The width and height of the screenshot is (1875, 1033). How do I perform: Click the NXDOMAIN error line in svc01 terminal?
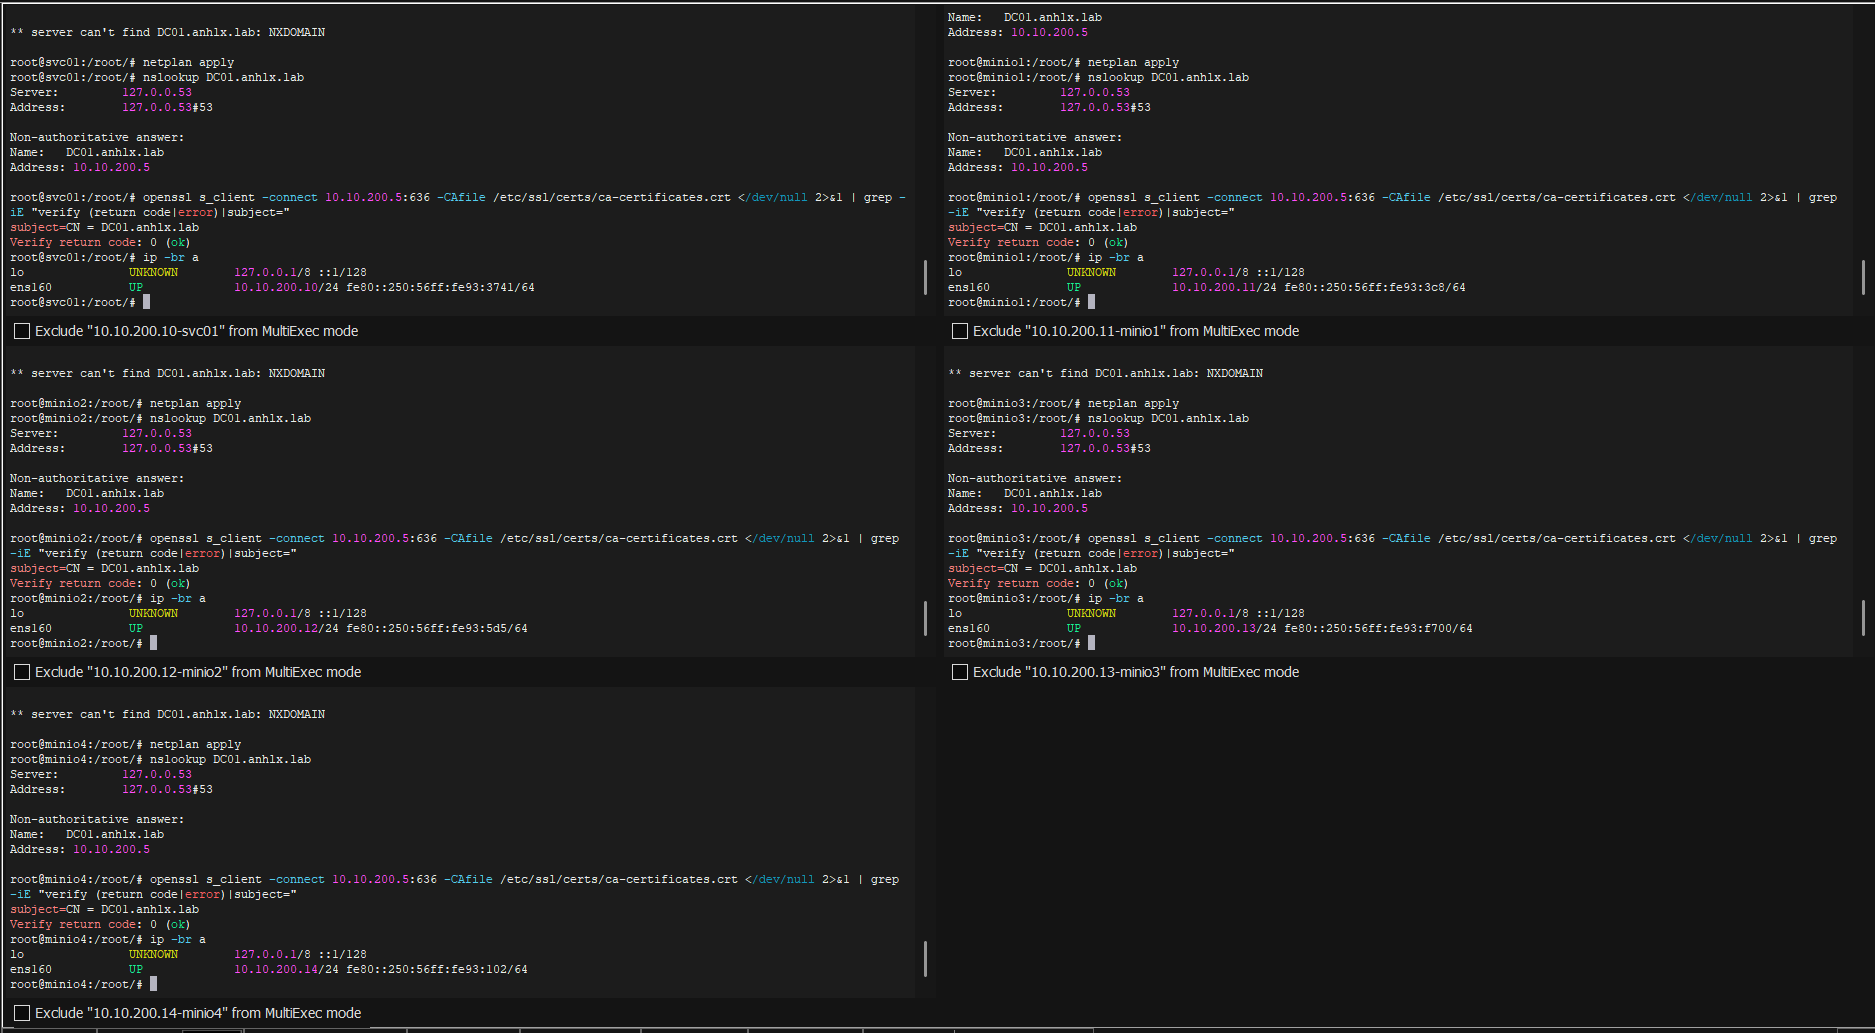pyautogui.click(x=167, y=33)
